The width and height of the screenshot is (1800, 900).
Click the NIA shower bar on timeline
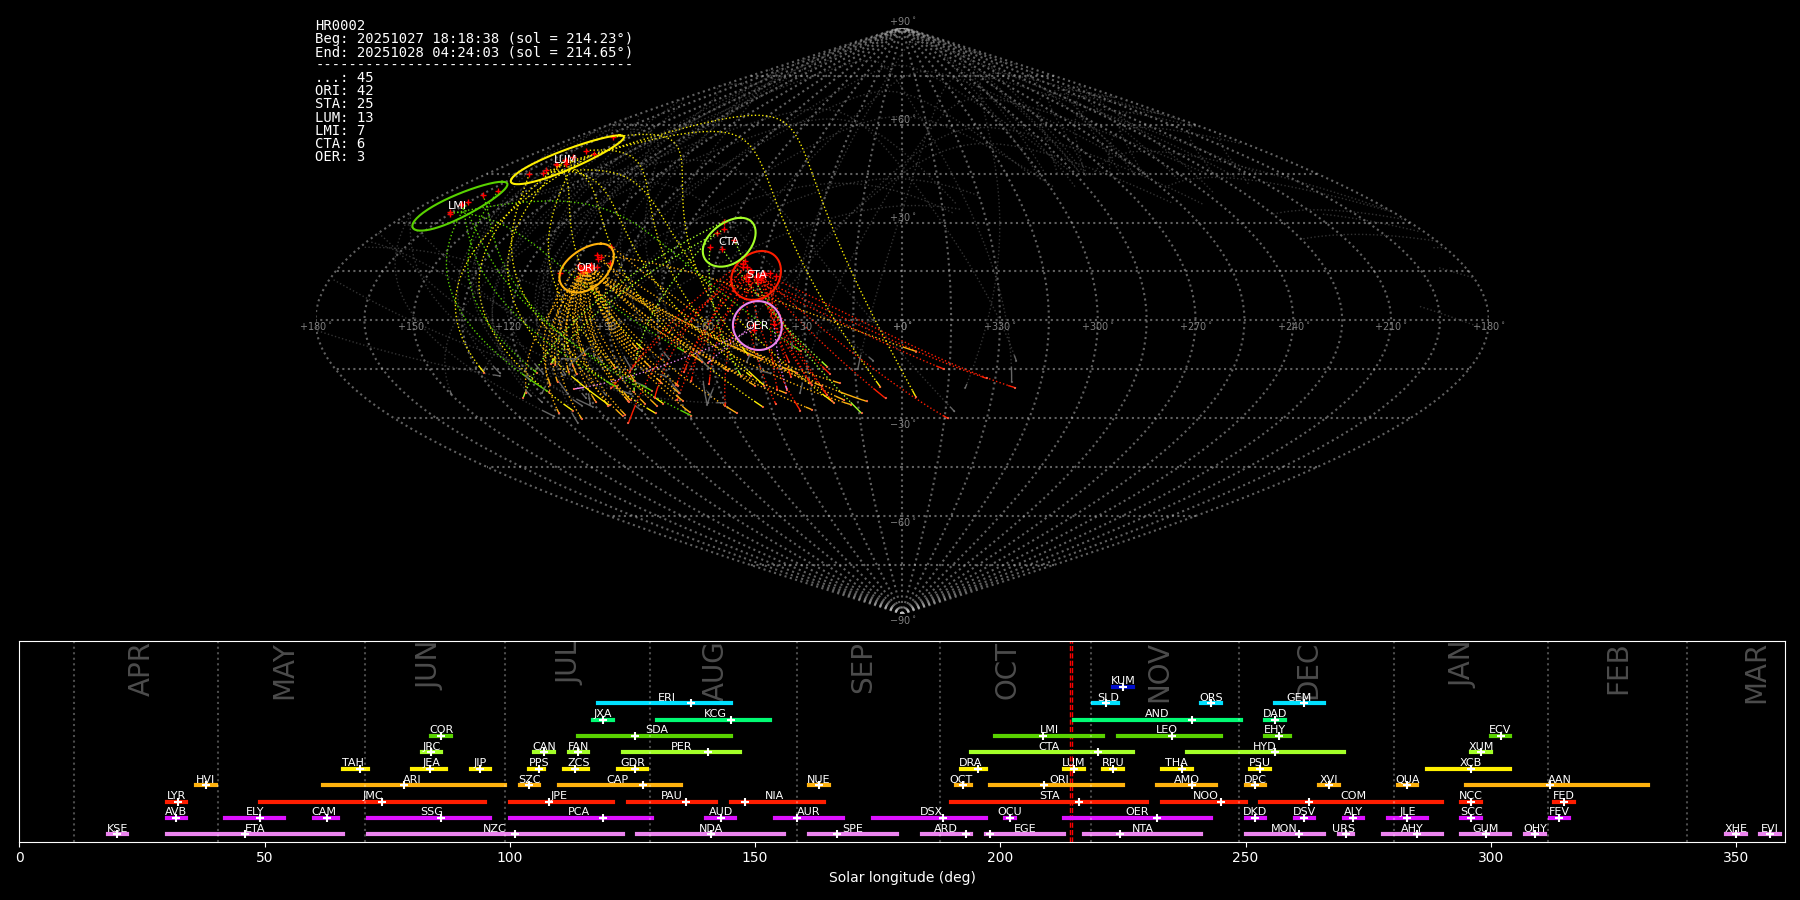tap(777, 802)
